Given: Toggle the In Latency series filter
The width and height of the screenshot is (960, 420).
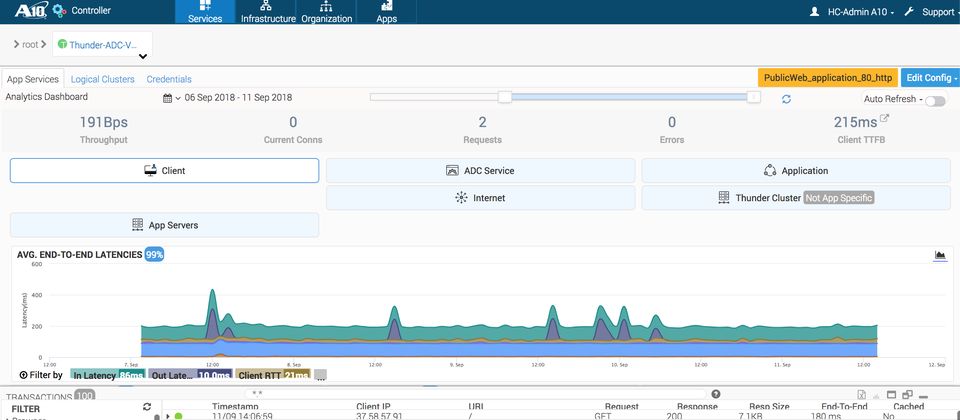Looking at the screenshot, I should pos(108,375).
